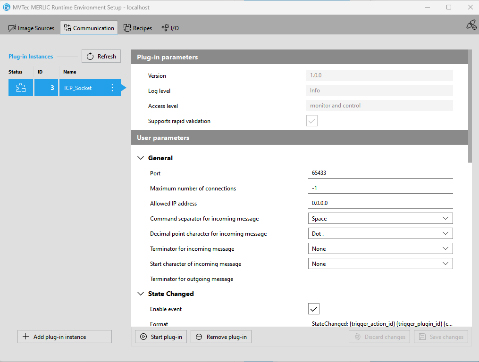
Task: Open the I/O tab
Action: point(170,28)
